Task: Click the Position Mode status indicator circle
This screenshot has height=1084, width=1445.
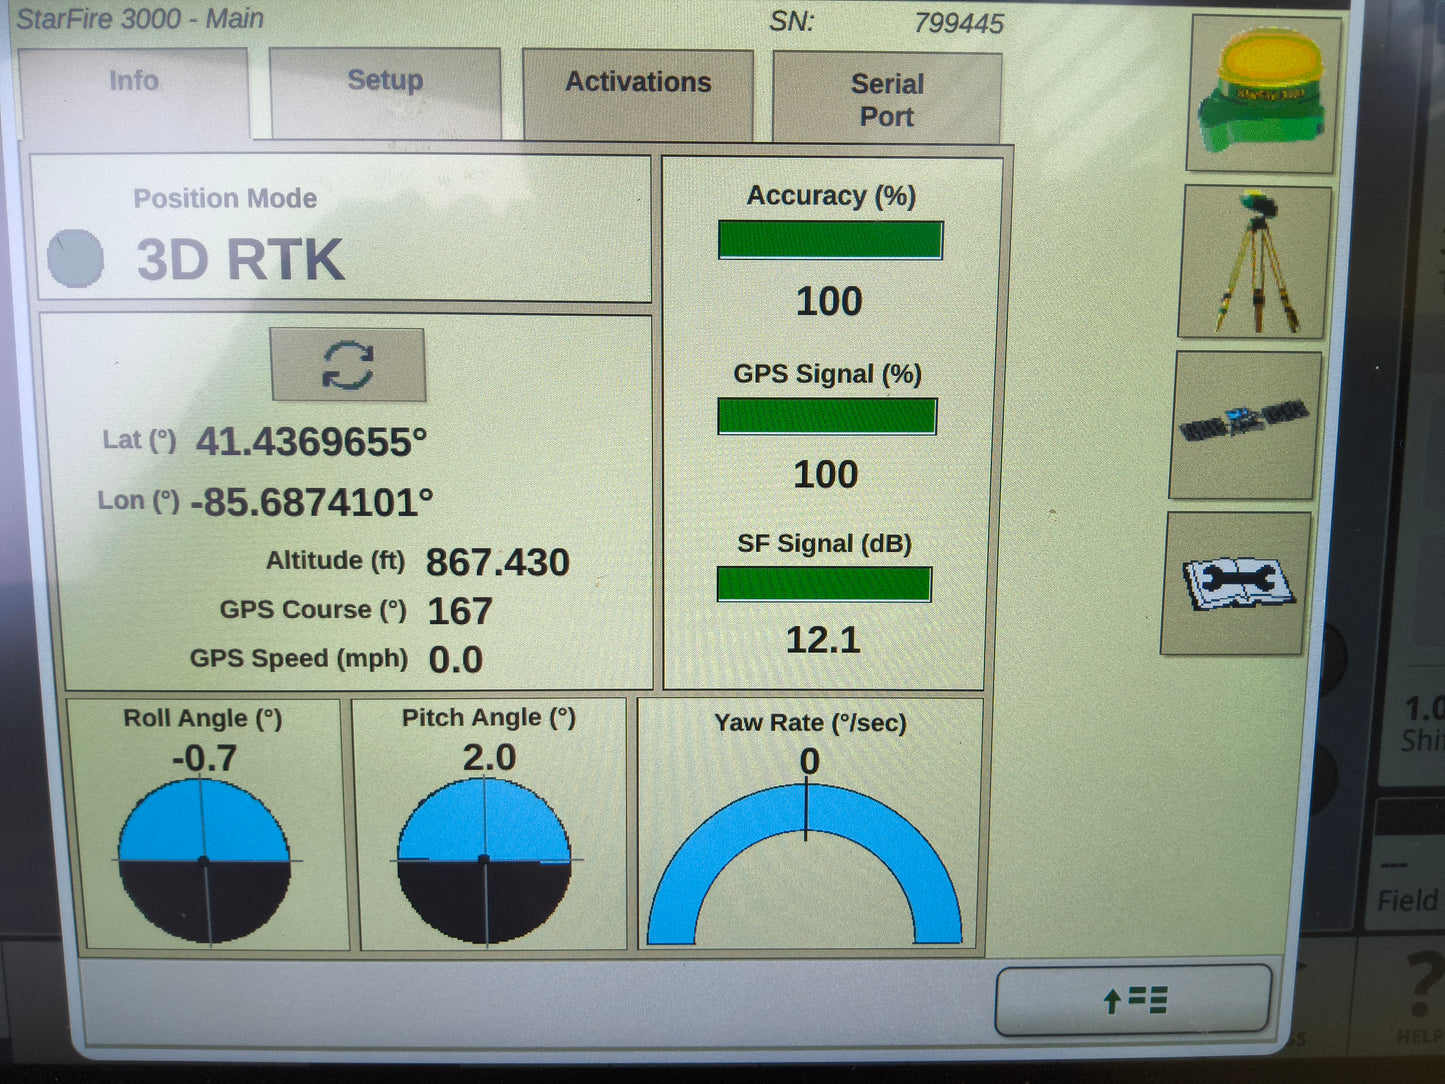Action: [x=76, y=258]
